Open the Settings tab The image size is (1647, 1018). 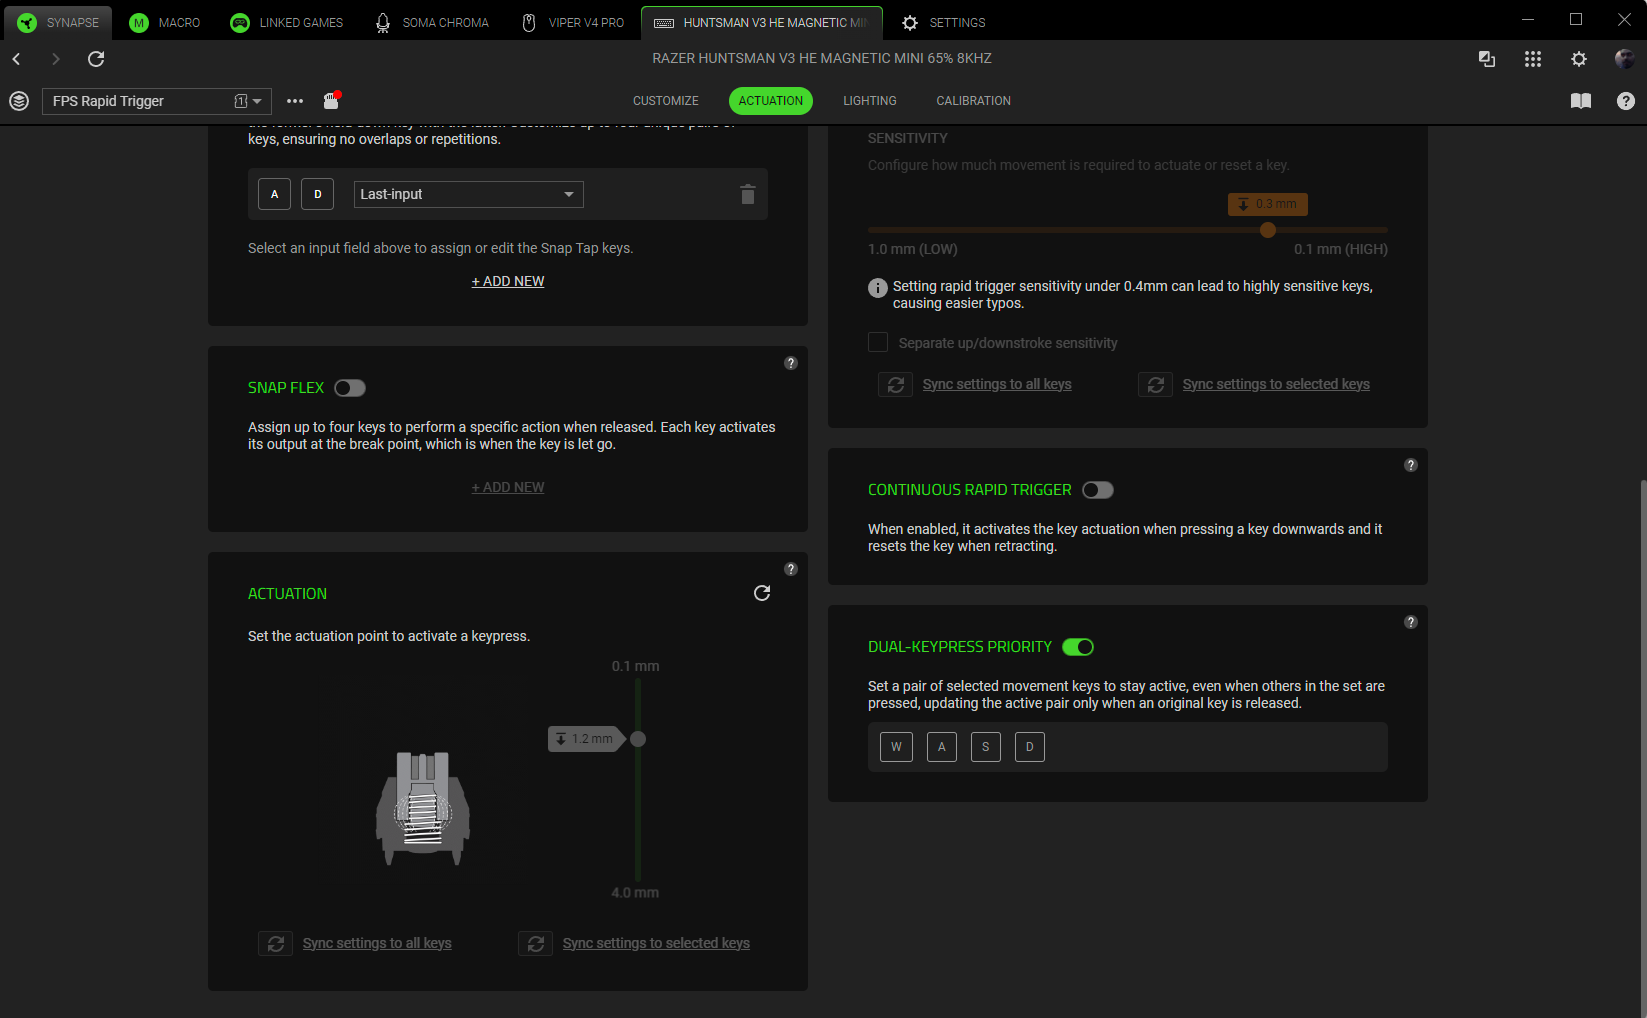point(944,22)
